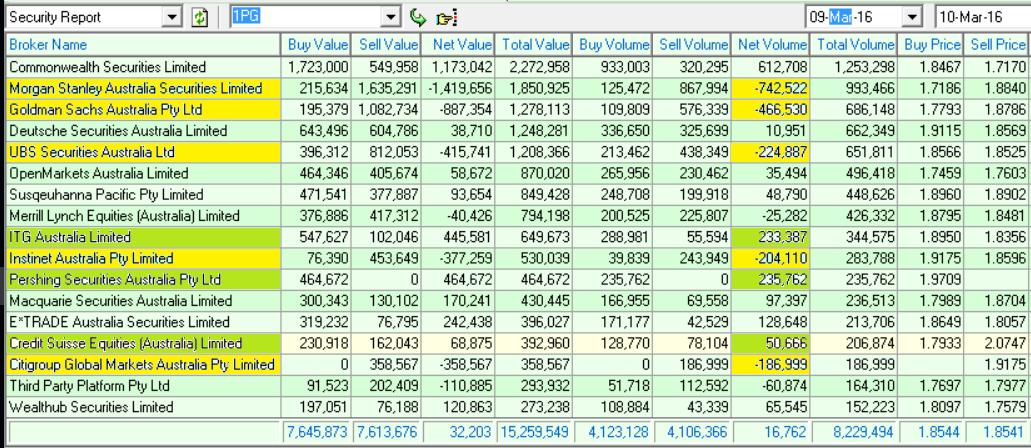Click Net Value cell -1,419,656

(x=459, y=88)
